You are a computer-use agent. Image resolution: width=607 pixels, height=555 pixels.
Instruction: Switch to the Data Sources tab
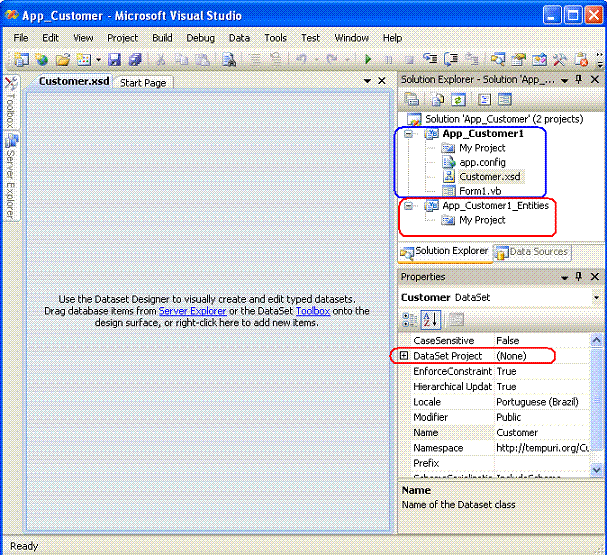coord(533,252)
